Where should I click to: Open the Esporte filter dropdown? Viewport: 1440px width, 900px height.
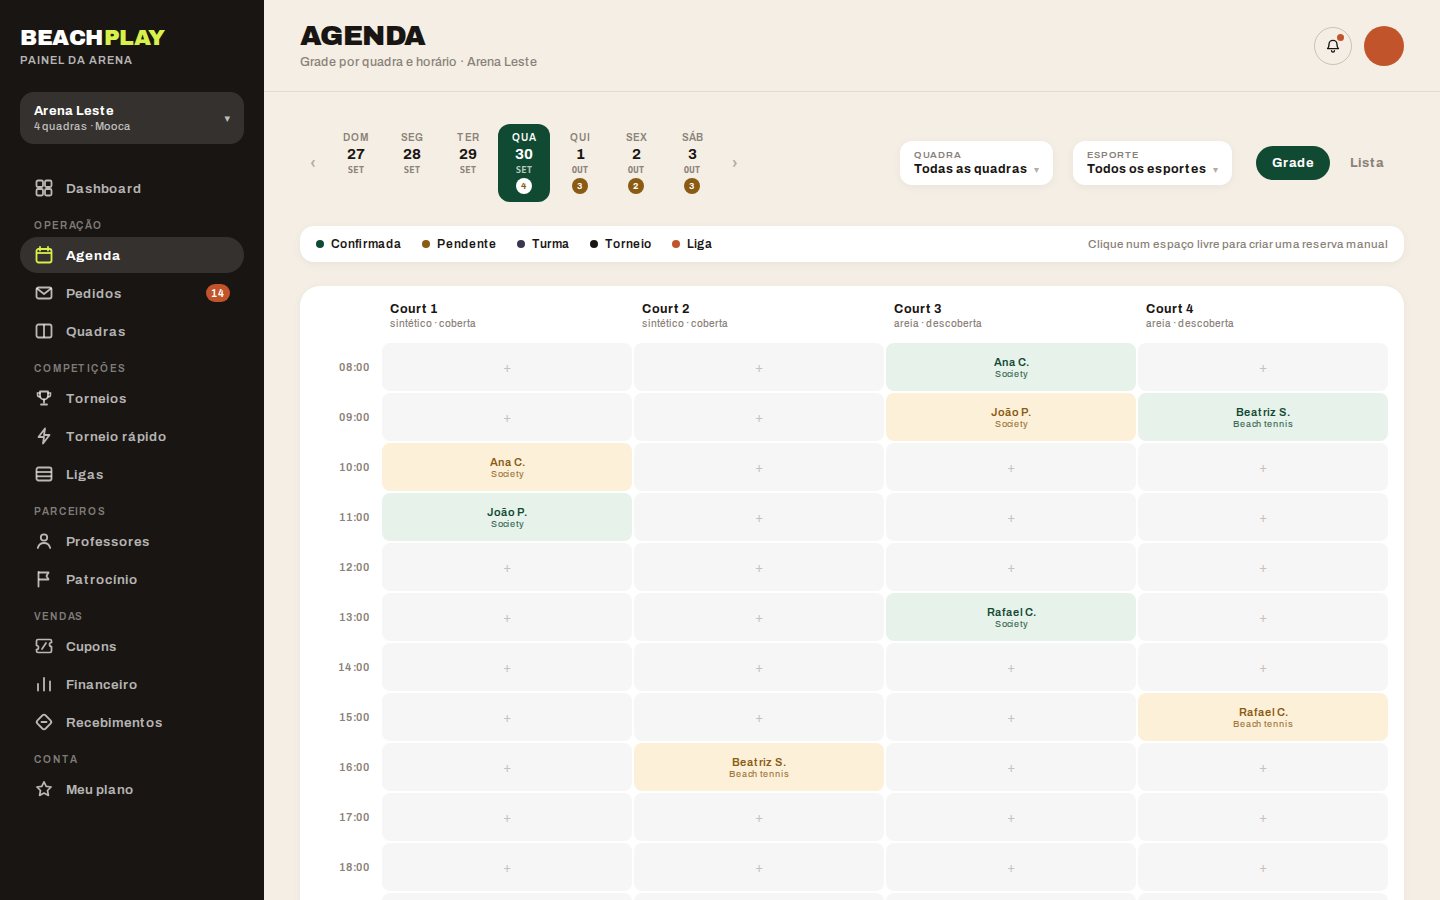[1152, 163]
